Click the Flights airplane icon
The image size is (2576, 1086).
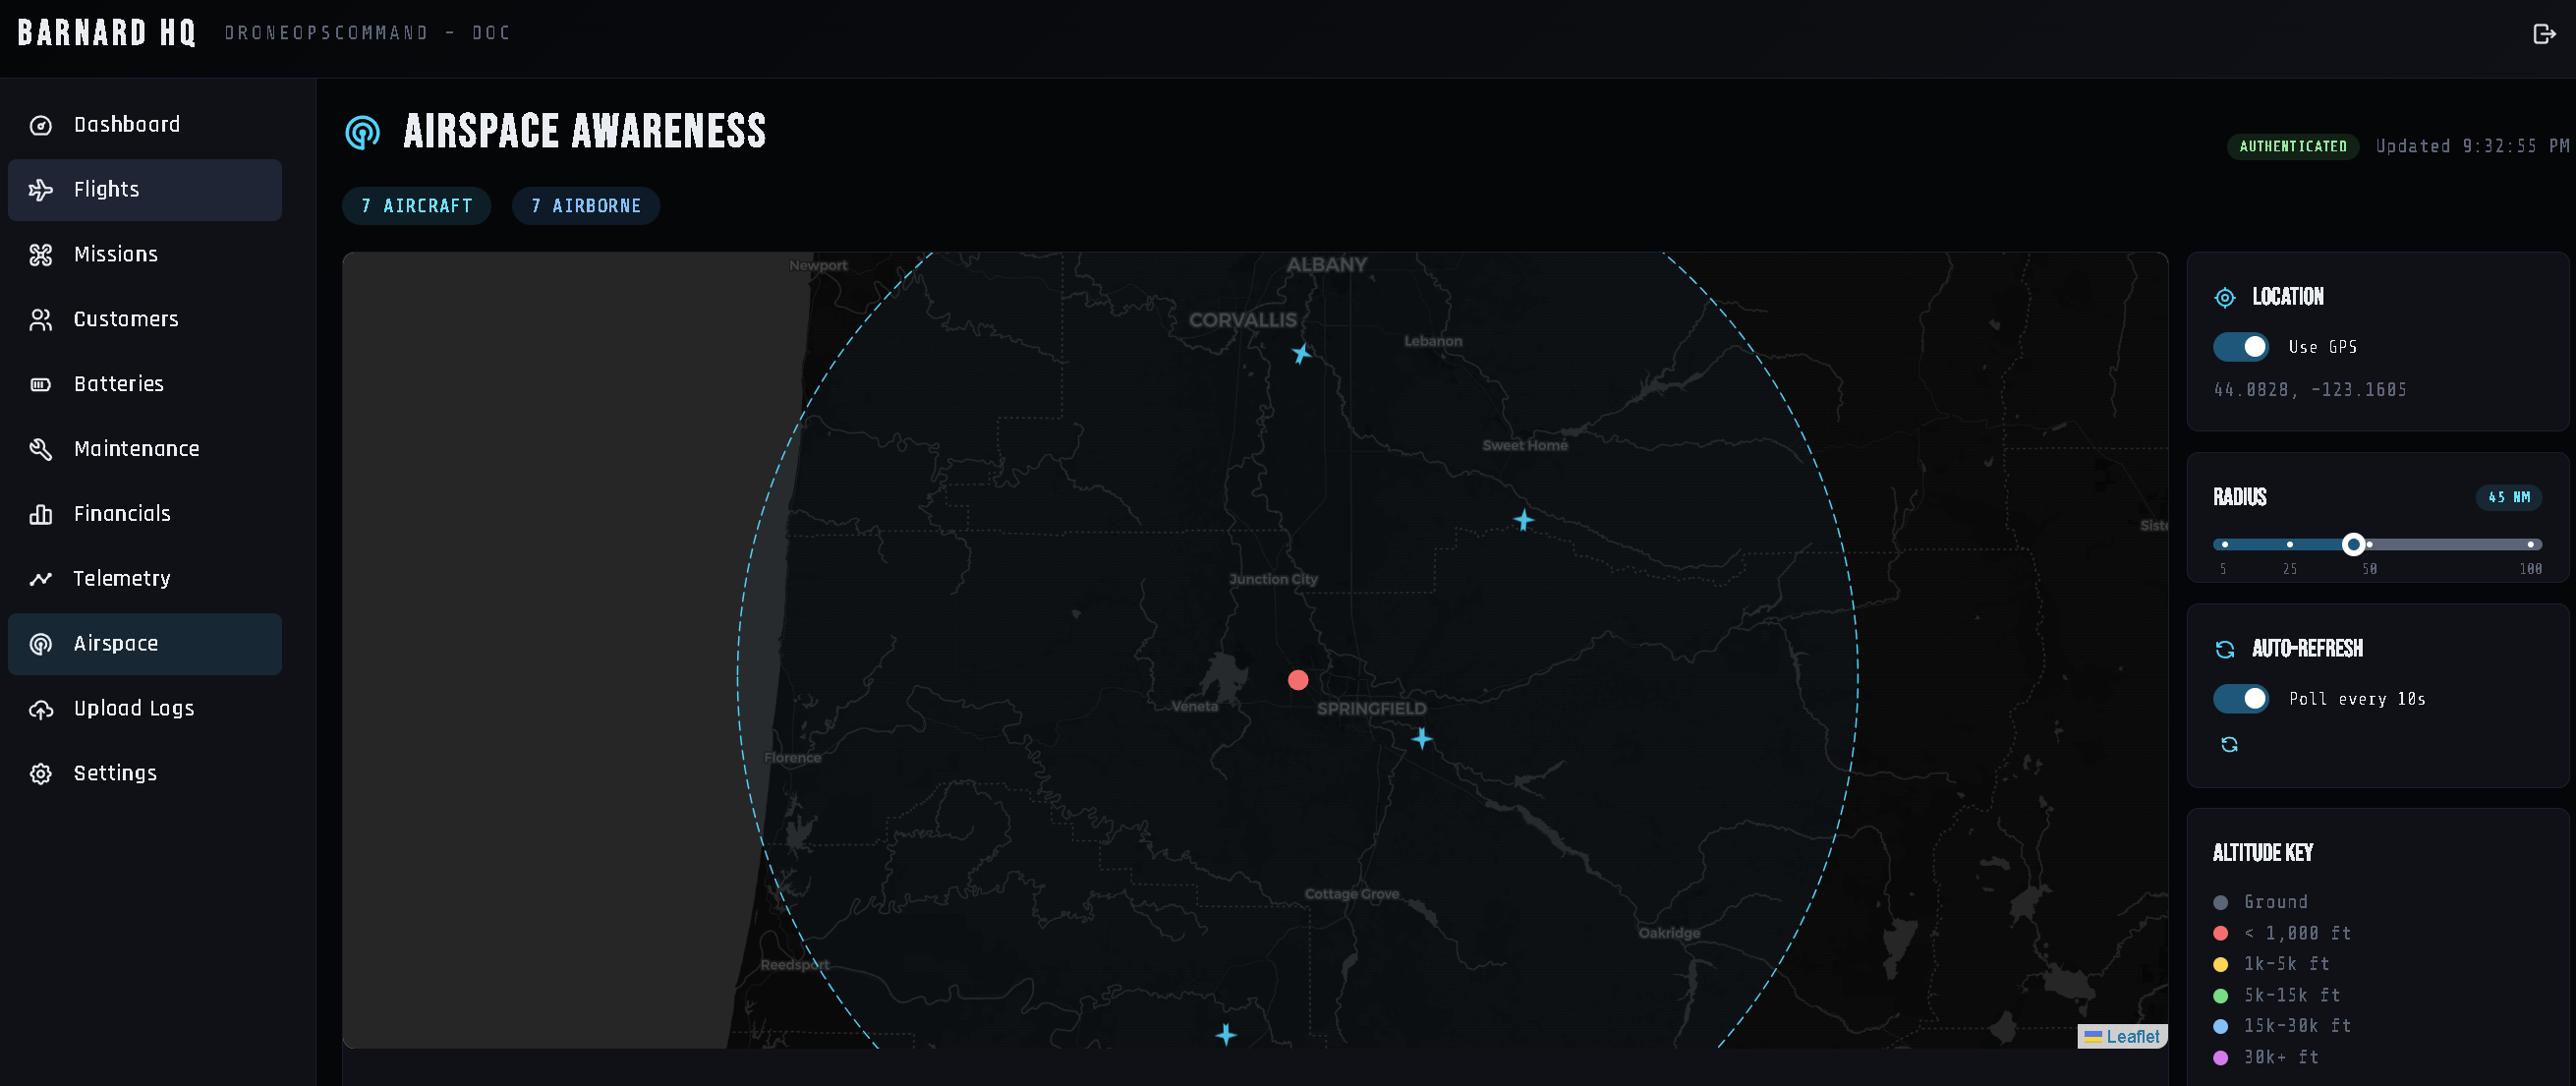tap(41, 190)
